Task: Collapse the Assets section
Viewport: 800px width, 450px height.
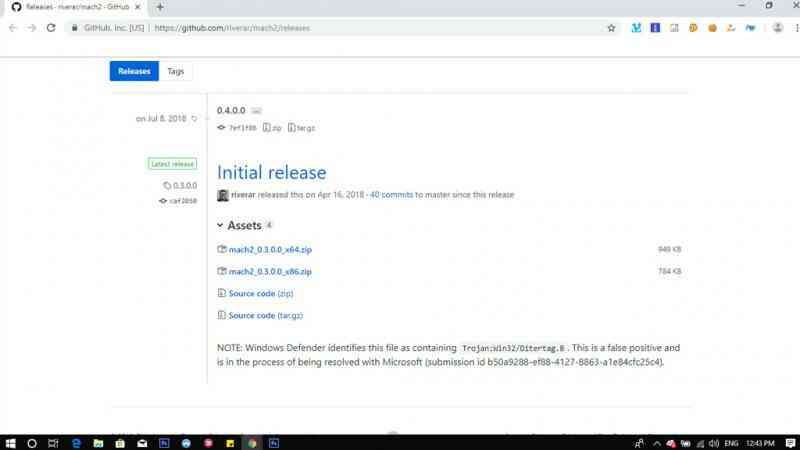Action: point(239,225)
